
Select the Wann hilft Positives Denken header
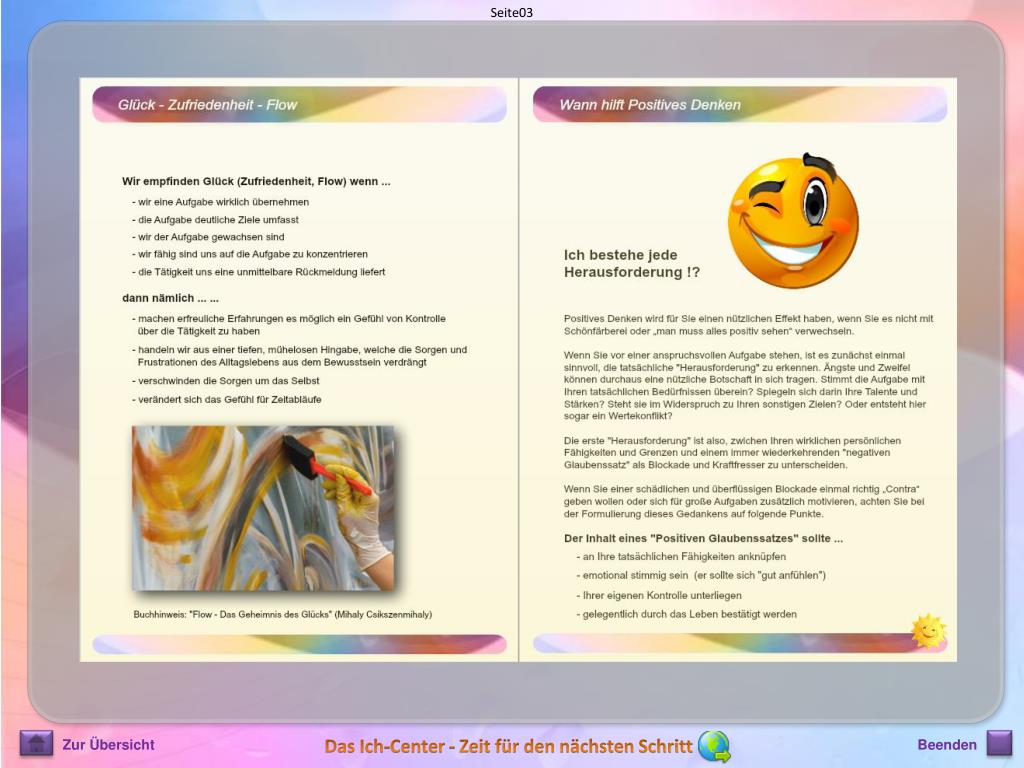pyautogui.click(x=740, y=104)
